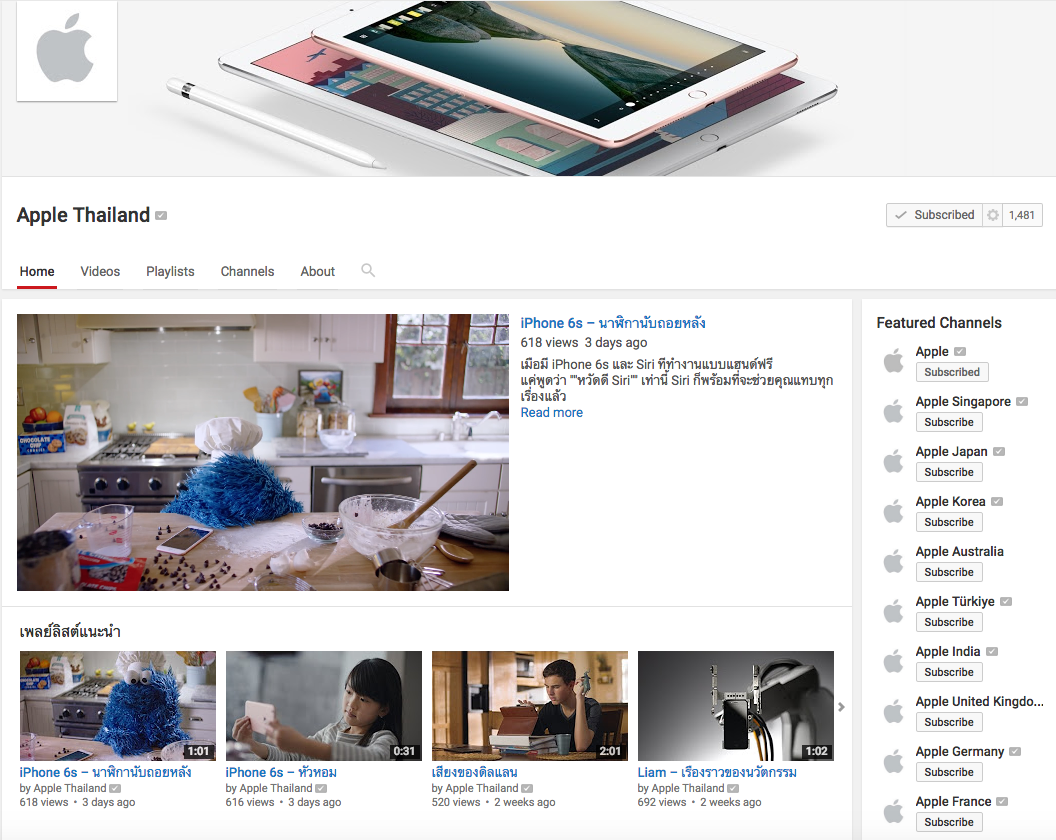Open the featured iPhone 6s video title link
Viewport: 1056px width, 840px height.
(x=613, y=323)
